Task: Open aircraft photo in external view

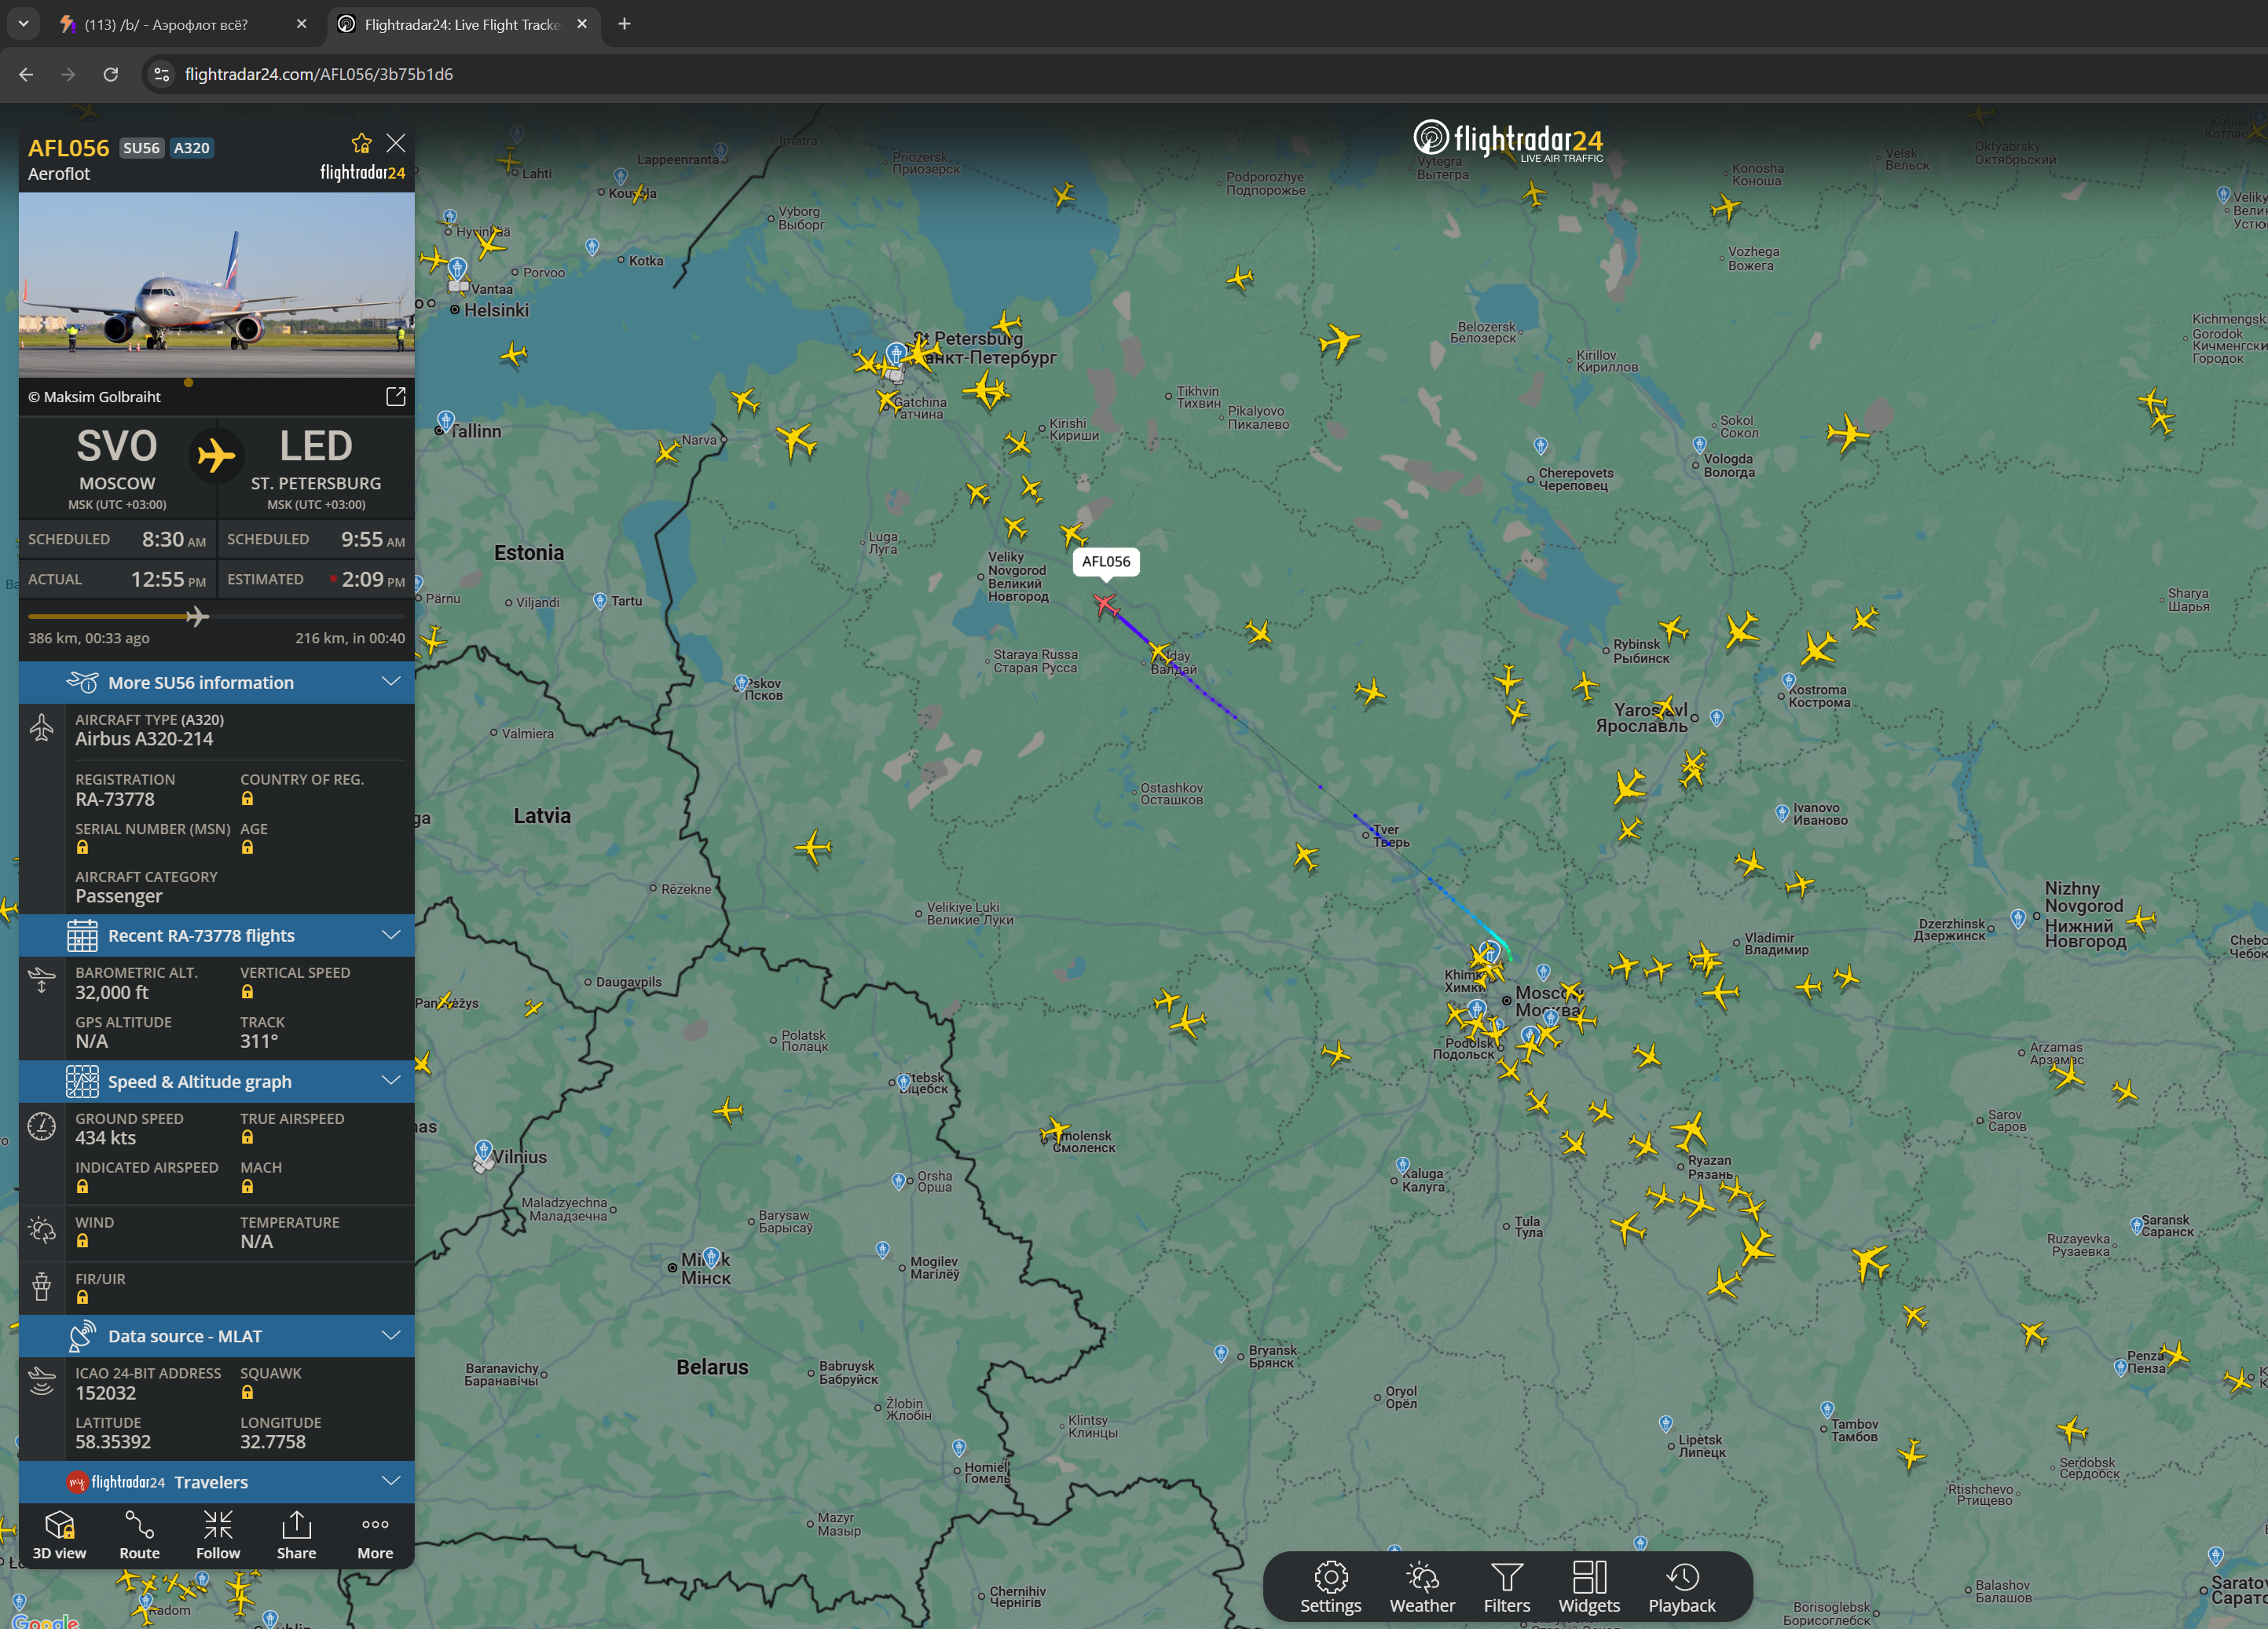Action: (396, 397)
